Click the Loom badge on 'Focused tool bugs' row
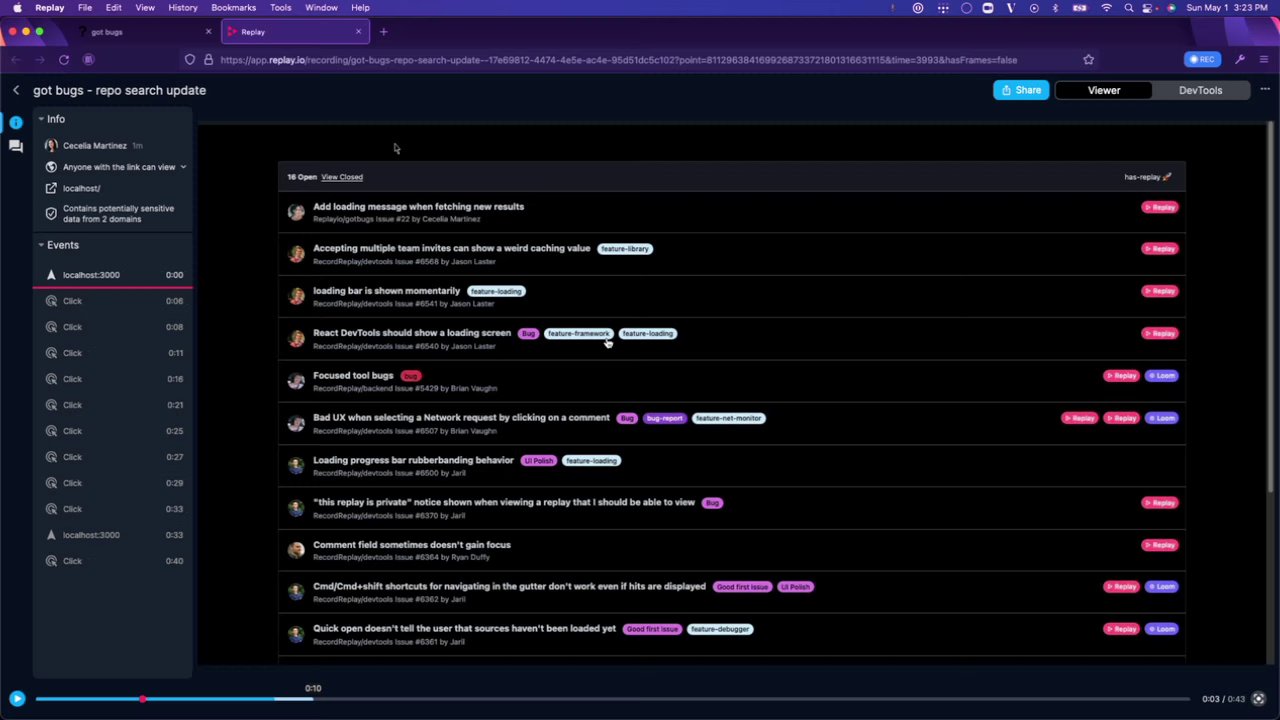Viewport: 1280px width, 720px height. 1162,376
